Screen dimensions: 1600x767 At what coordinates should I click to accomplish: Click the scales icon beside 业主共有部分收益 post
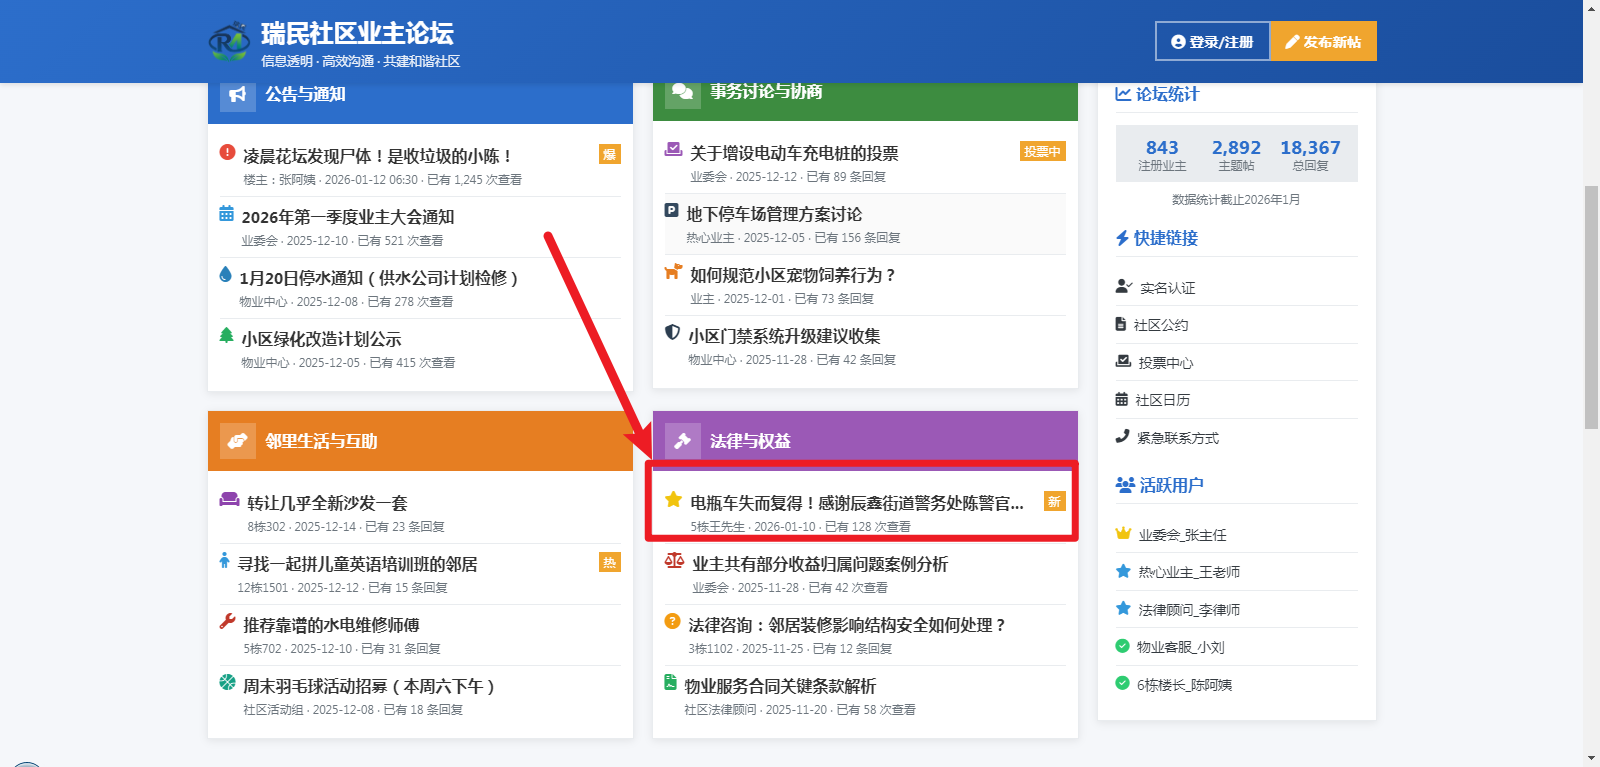click(674, 560)
